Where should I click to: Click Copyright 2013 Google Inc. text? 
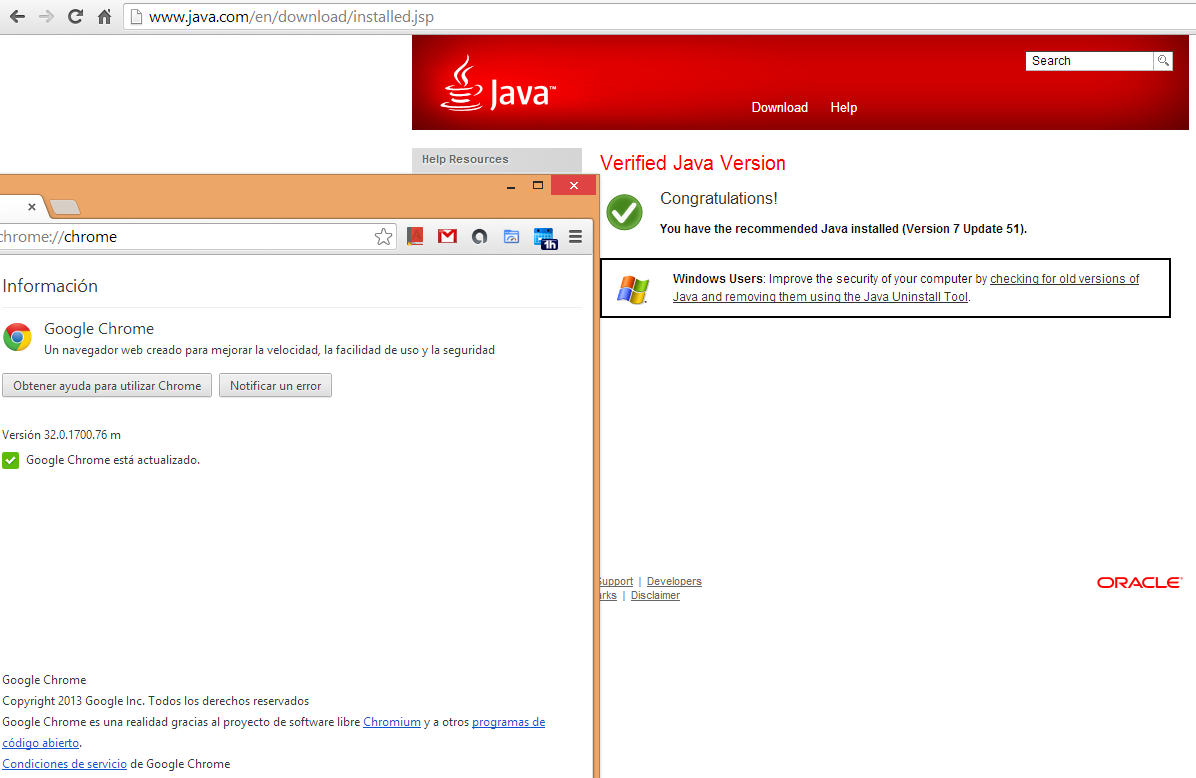pyautogui.click(x=156, y=701)
